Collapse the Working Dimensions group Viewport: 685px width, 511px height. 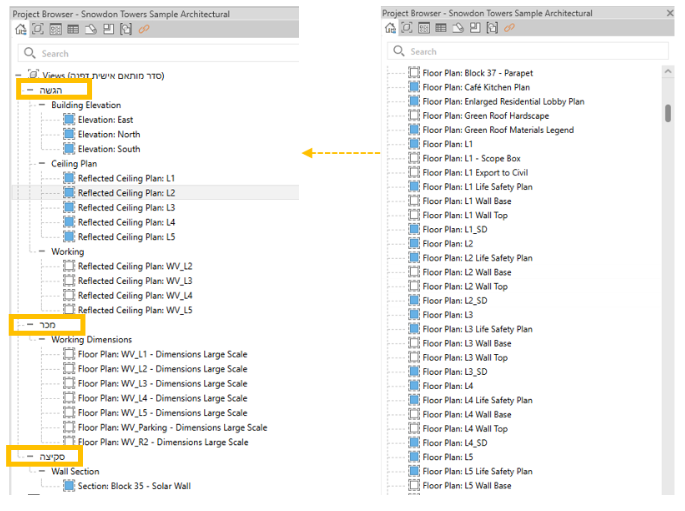42,339
